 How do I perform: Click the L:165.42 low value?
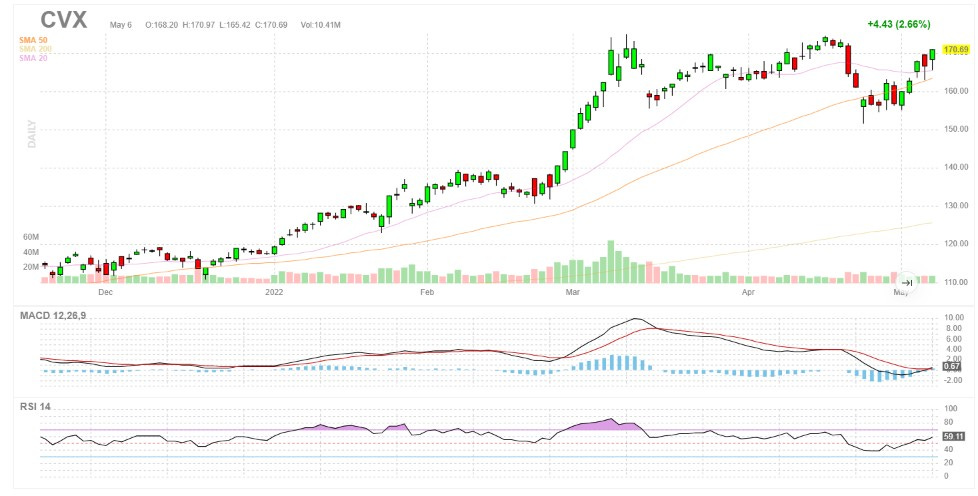234,25
